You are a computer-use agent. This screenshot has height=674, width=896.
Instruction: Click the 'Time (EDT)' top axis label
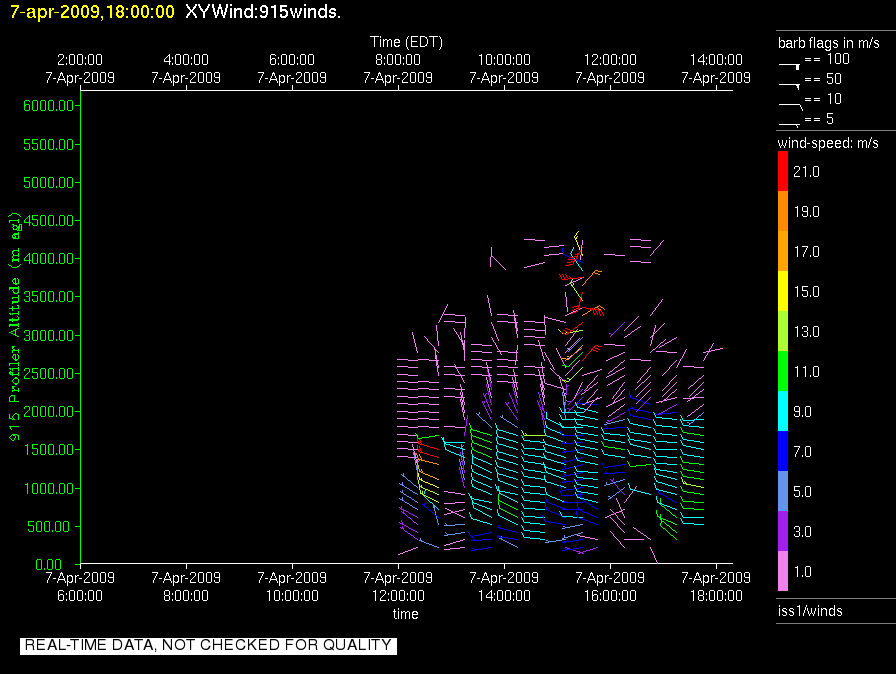[406, 42]
